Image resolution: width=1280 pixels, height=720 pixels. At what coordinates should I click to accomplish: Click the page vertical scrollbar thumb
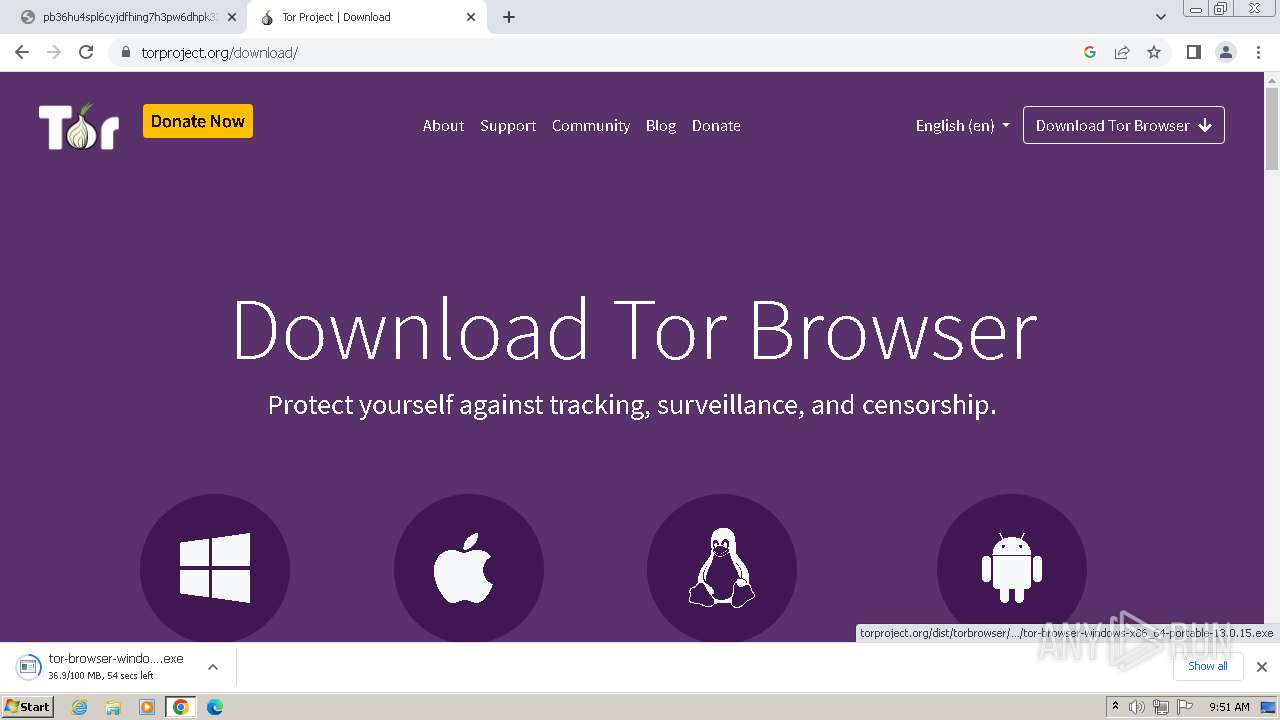1272,129
